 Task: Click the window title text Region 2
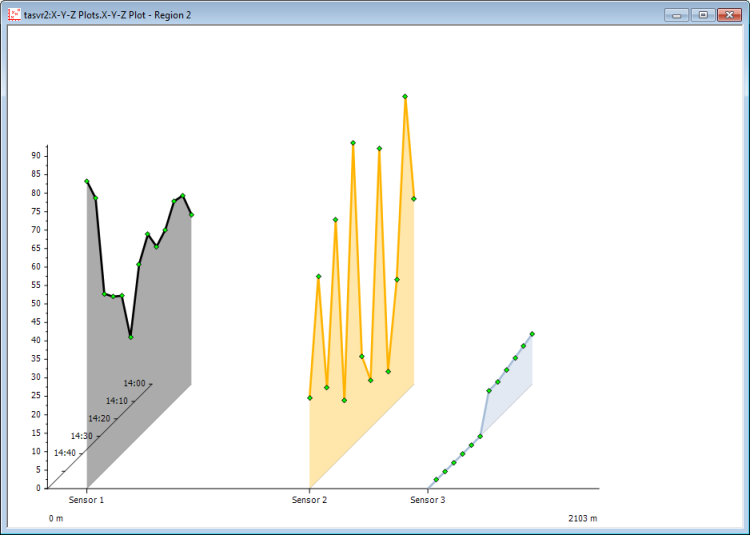point(172,15)
